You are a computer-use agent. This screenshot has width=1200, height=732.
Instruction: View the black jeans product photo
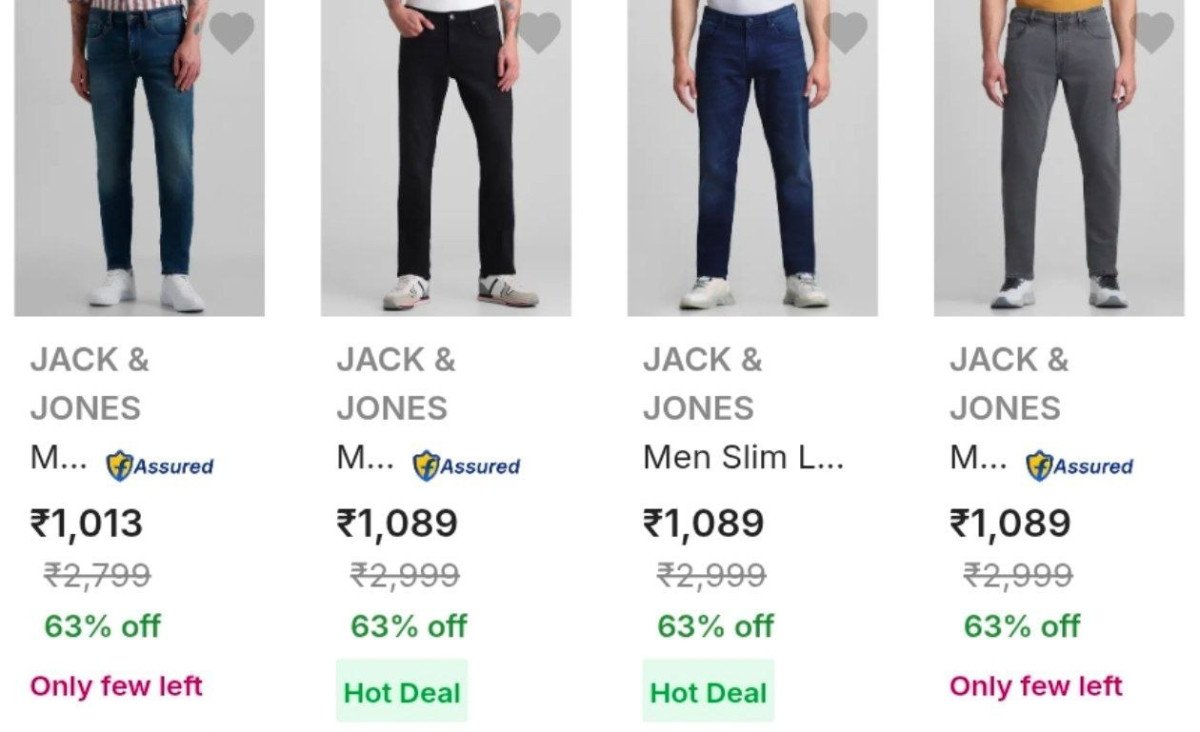[445, 160]
